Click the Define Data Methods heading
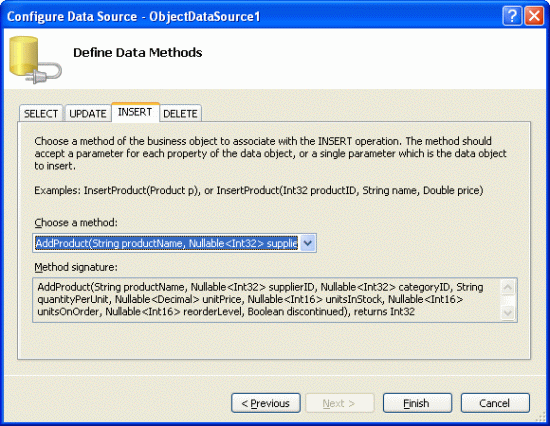The height and width of the screenshot is (426, 550). coord(138,53)
